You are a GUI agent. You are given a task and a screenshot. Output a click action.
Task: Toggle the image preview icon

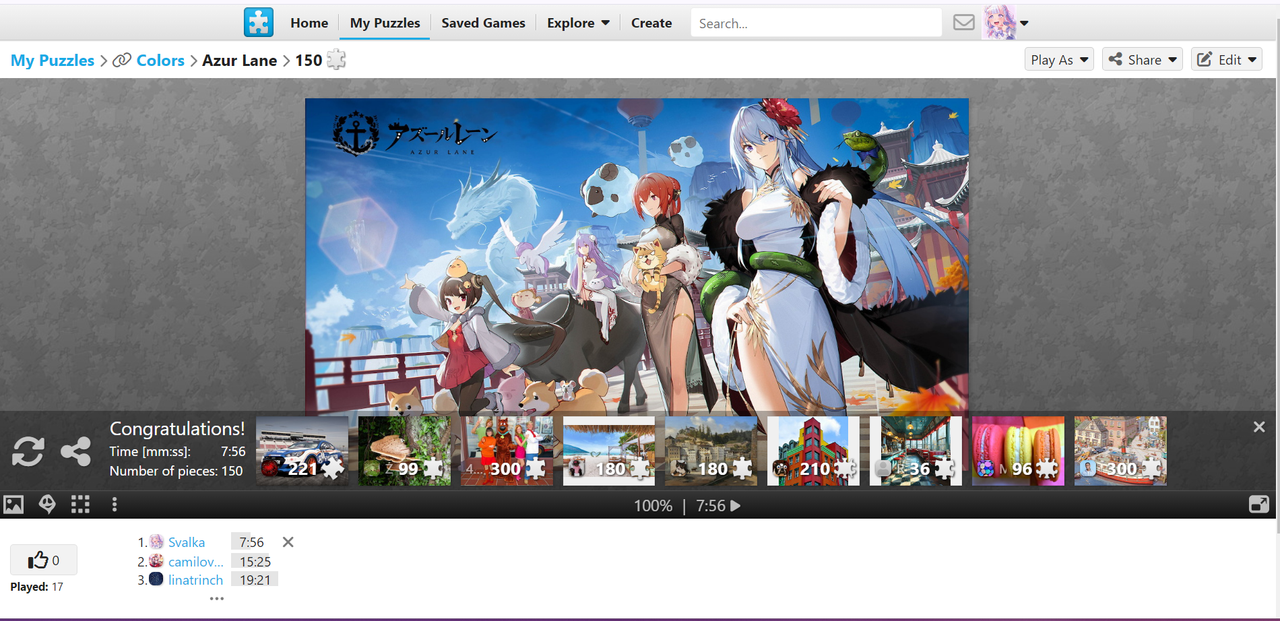[13, 504]
